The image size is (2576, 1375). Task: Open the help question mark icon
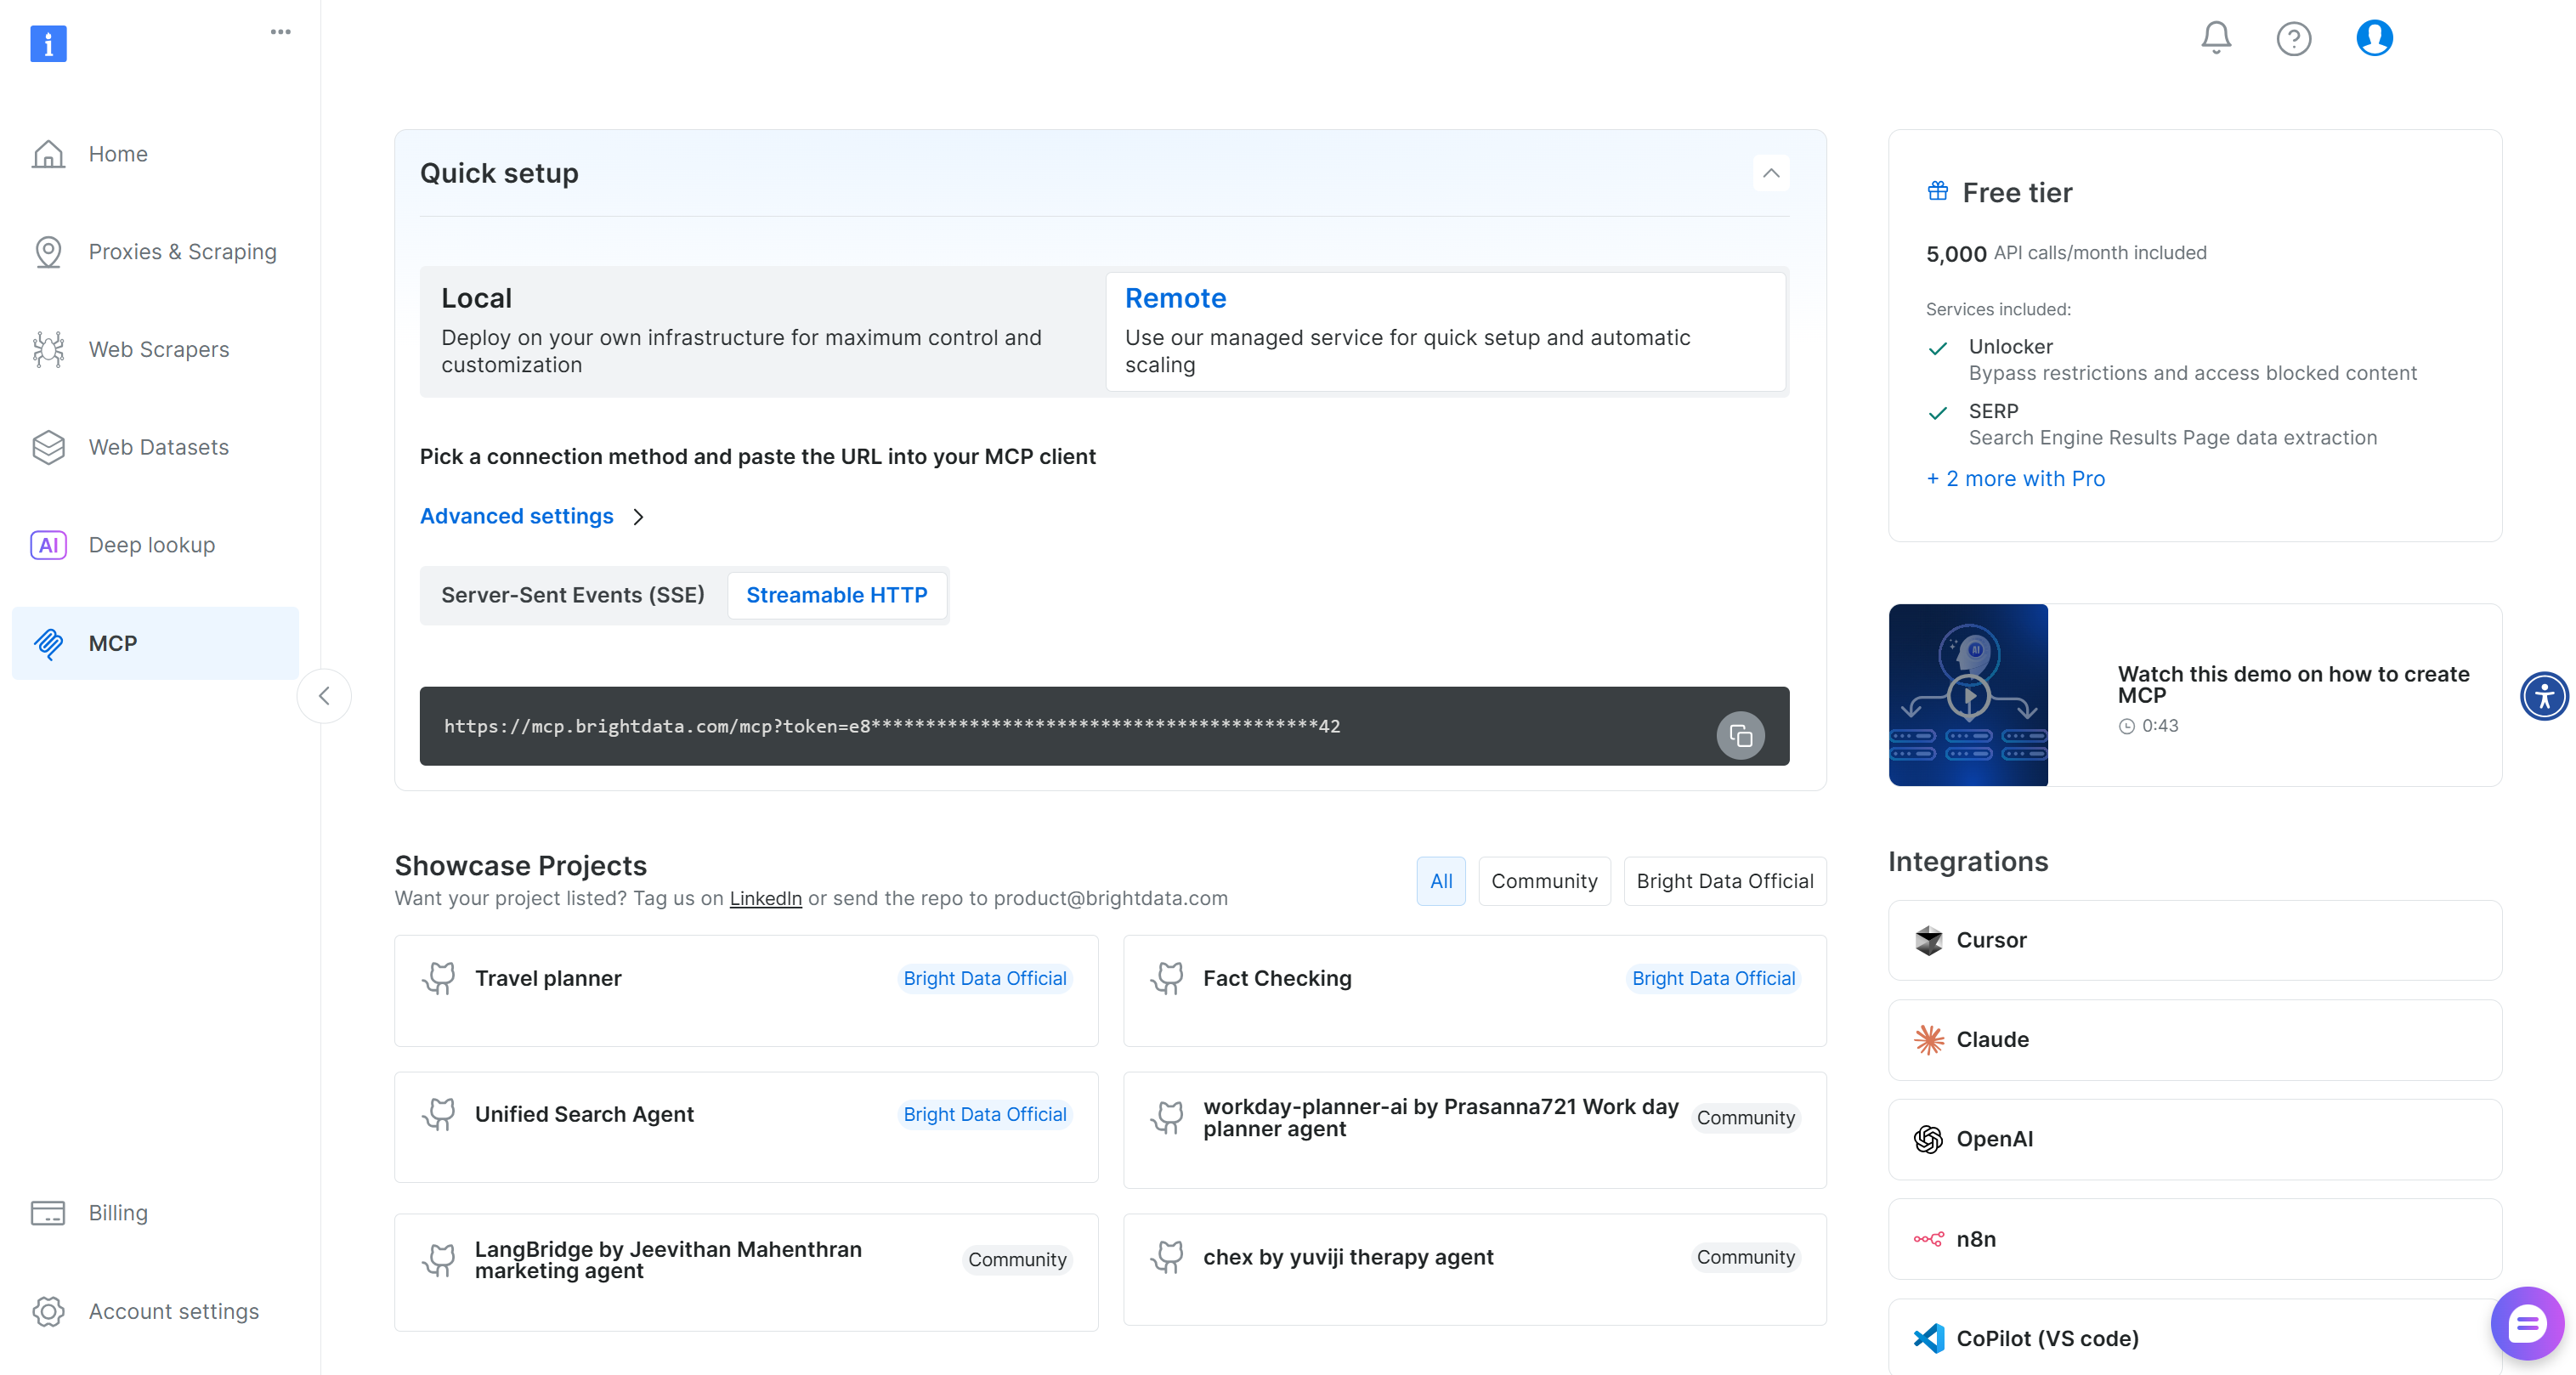click(x=2293, y=39)
